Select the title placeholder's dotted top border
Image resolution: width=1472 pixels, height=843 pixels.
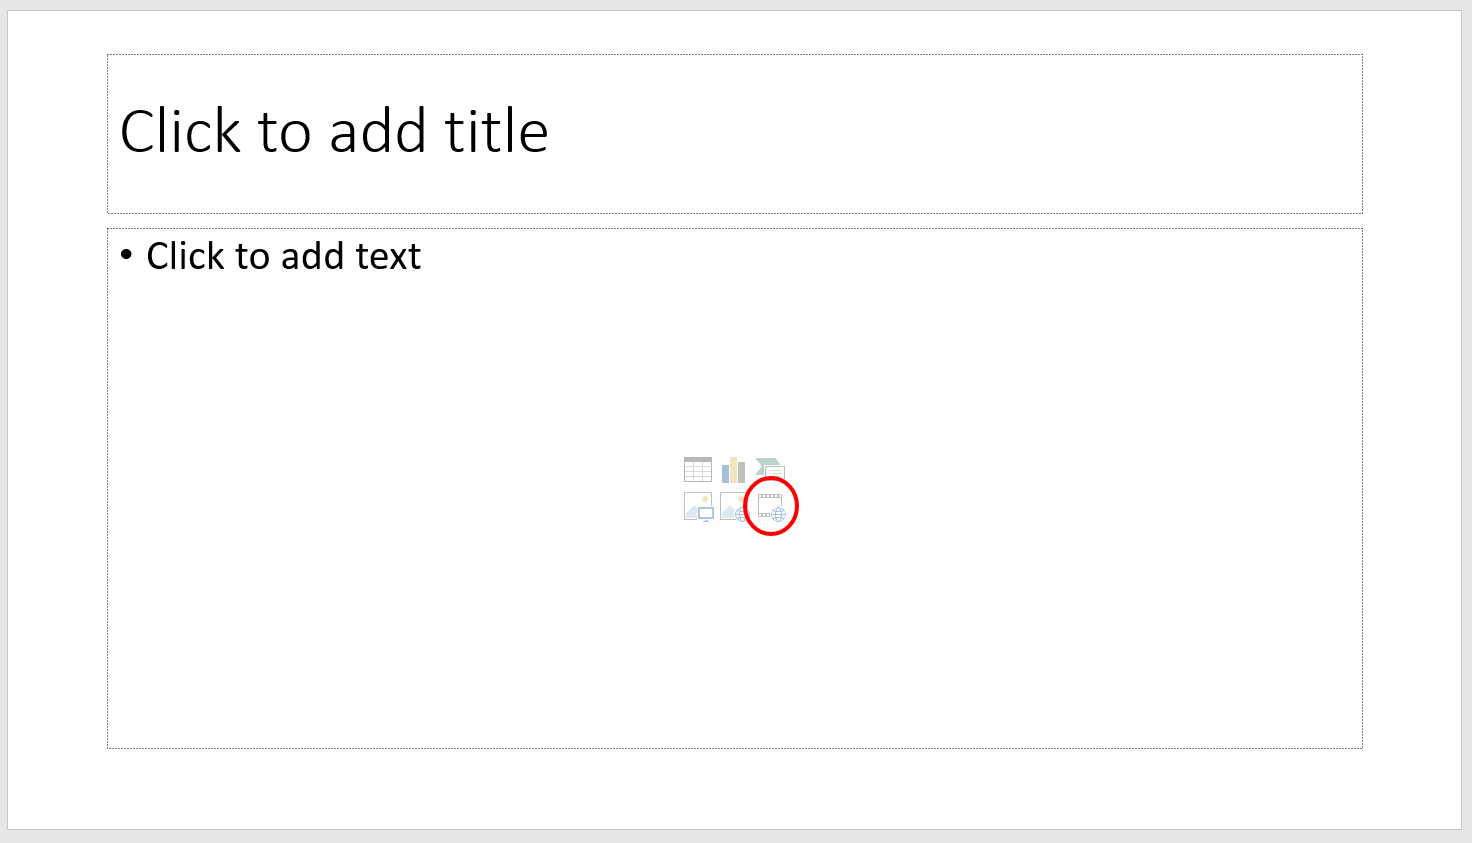click(735, 55)
